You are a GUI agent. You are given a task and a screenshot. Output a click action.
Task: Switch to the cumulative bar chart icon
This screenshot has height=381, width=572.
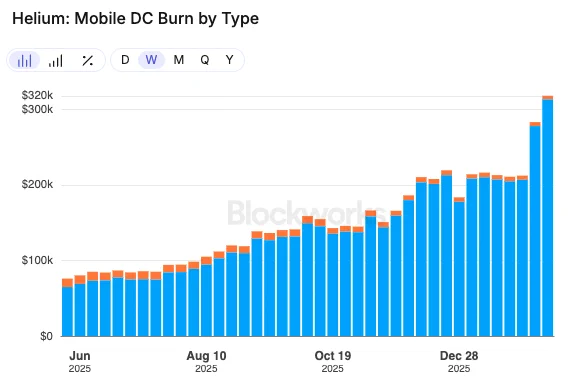click(55, 60)
